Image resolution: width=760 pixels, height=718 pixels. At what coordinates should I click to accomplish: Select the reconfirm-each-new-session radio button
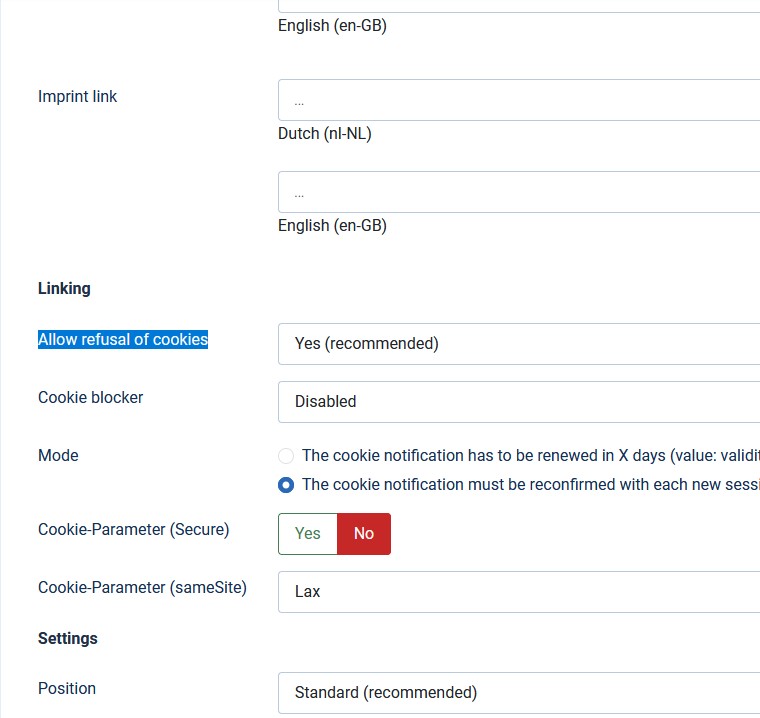click(286, 485)
